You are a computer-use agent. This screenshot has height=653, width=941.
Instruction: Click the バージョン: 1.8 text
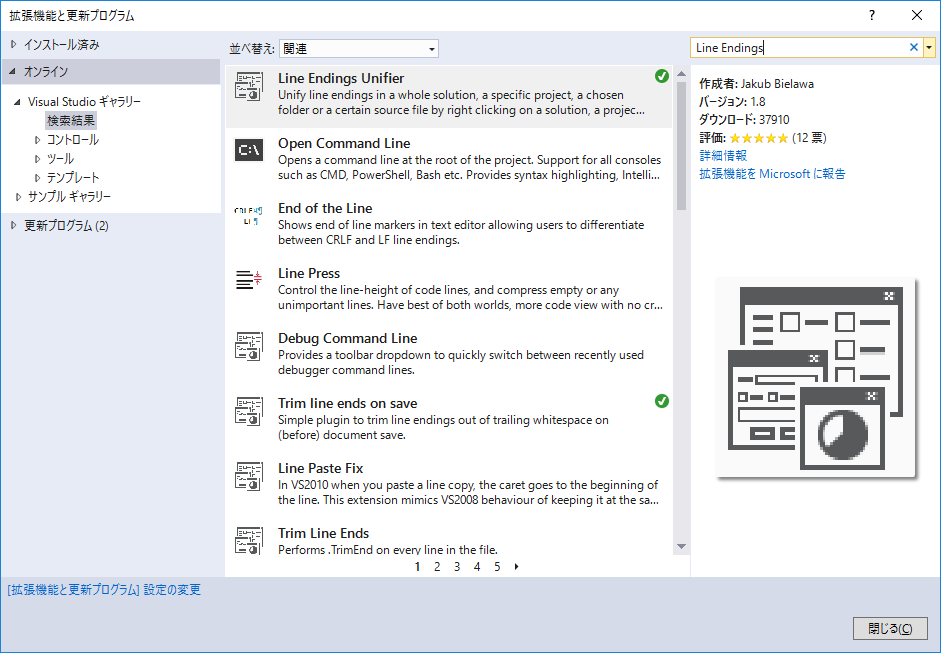click(732, 101)
